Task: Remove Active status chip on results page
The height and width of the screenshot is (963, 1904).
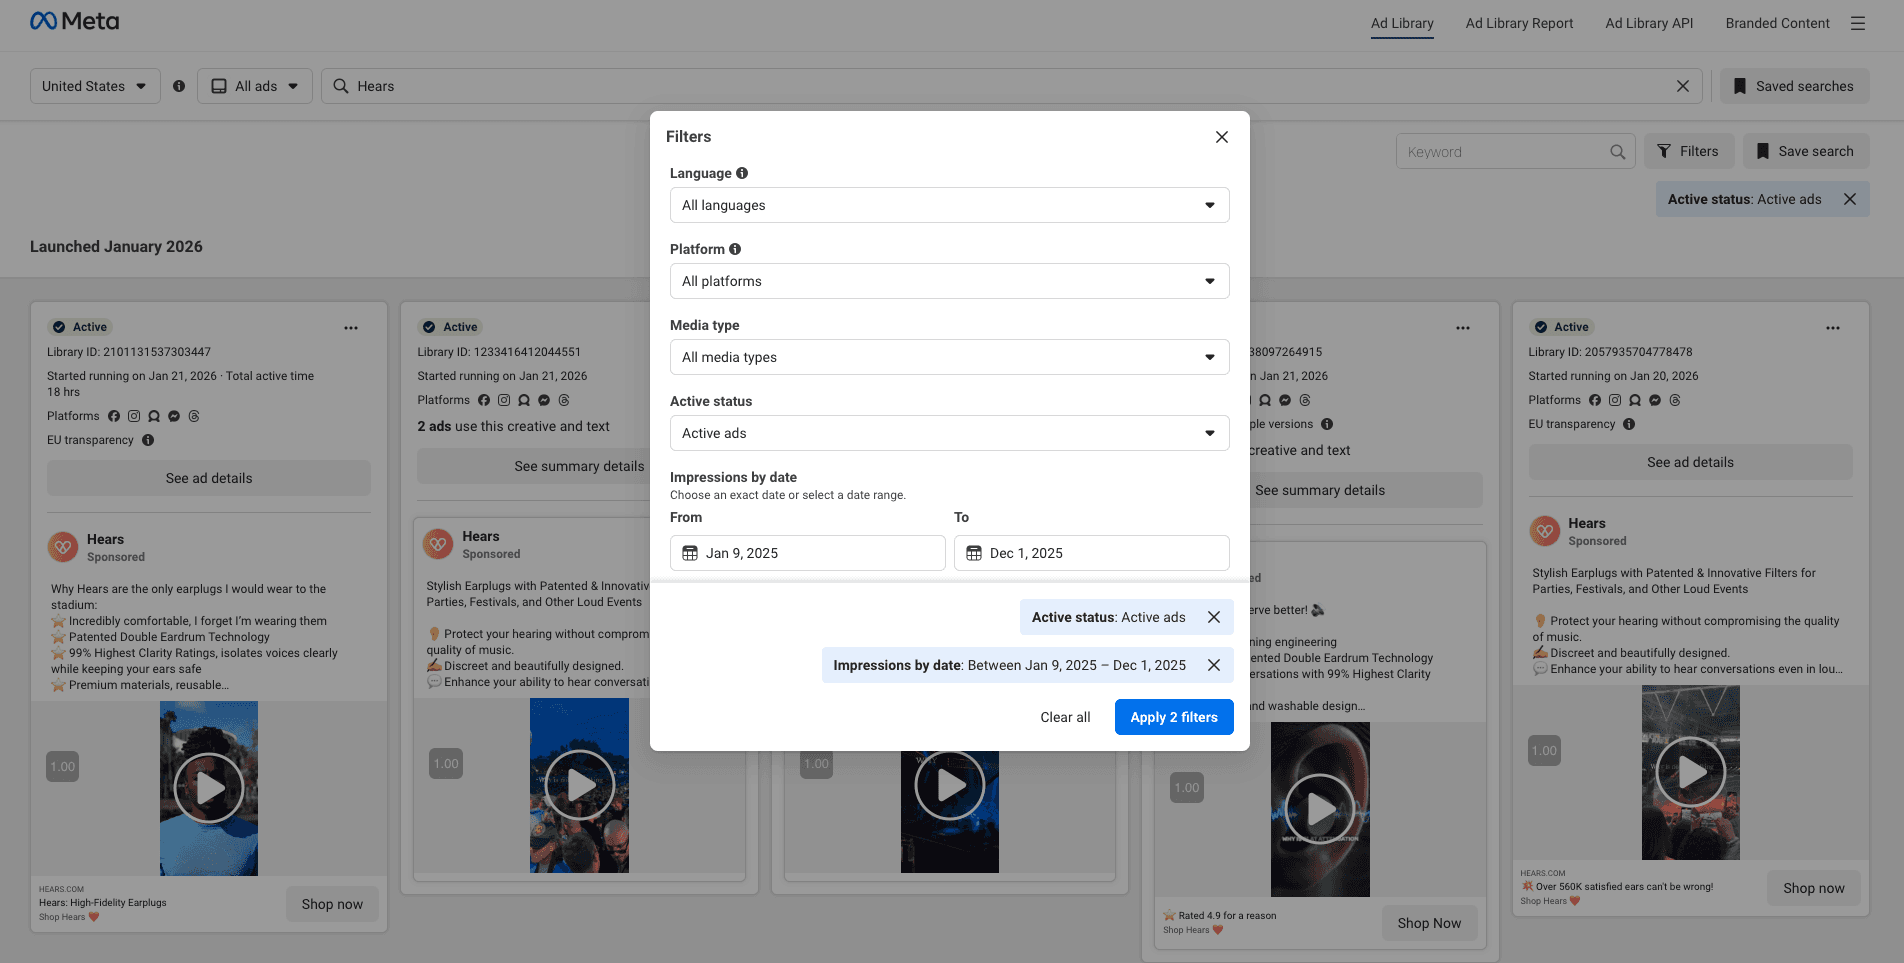Action: click(1850, 199)
